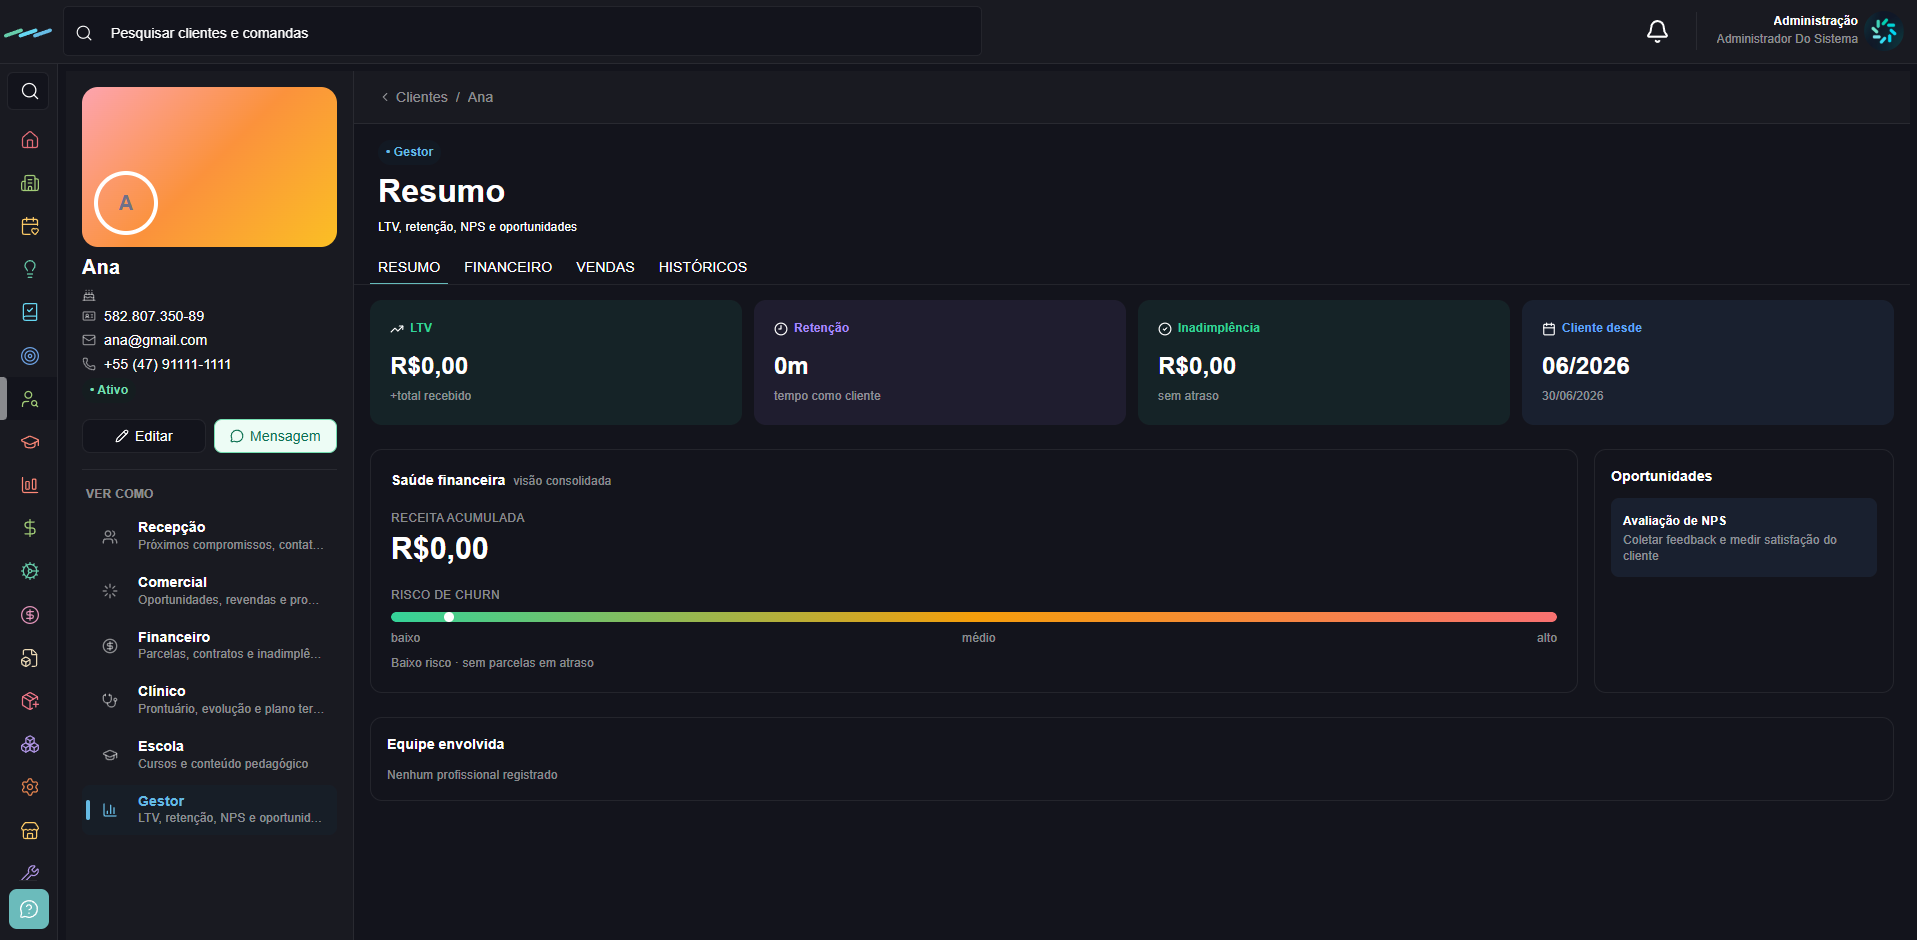This screenshot has width=1917, height=940.
Task: Open the Cliente desde card
Action: [1708, 362]
